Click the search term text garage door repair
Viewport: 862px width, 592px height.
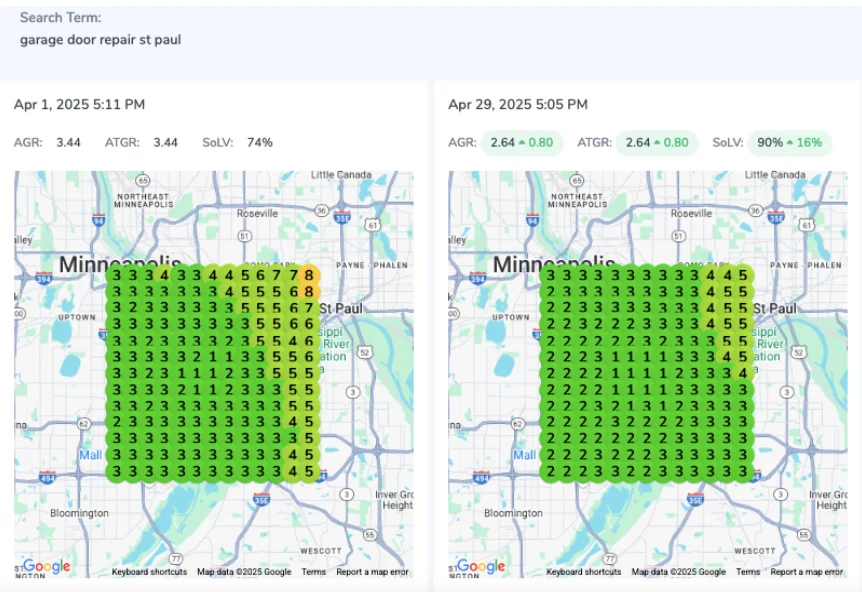pos(100,40)
